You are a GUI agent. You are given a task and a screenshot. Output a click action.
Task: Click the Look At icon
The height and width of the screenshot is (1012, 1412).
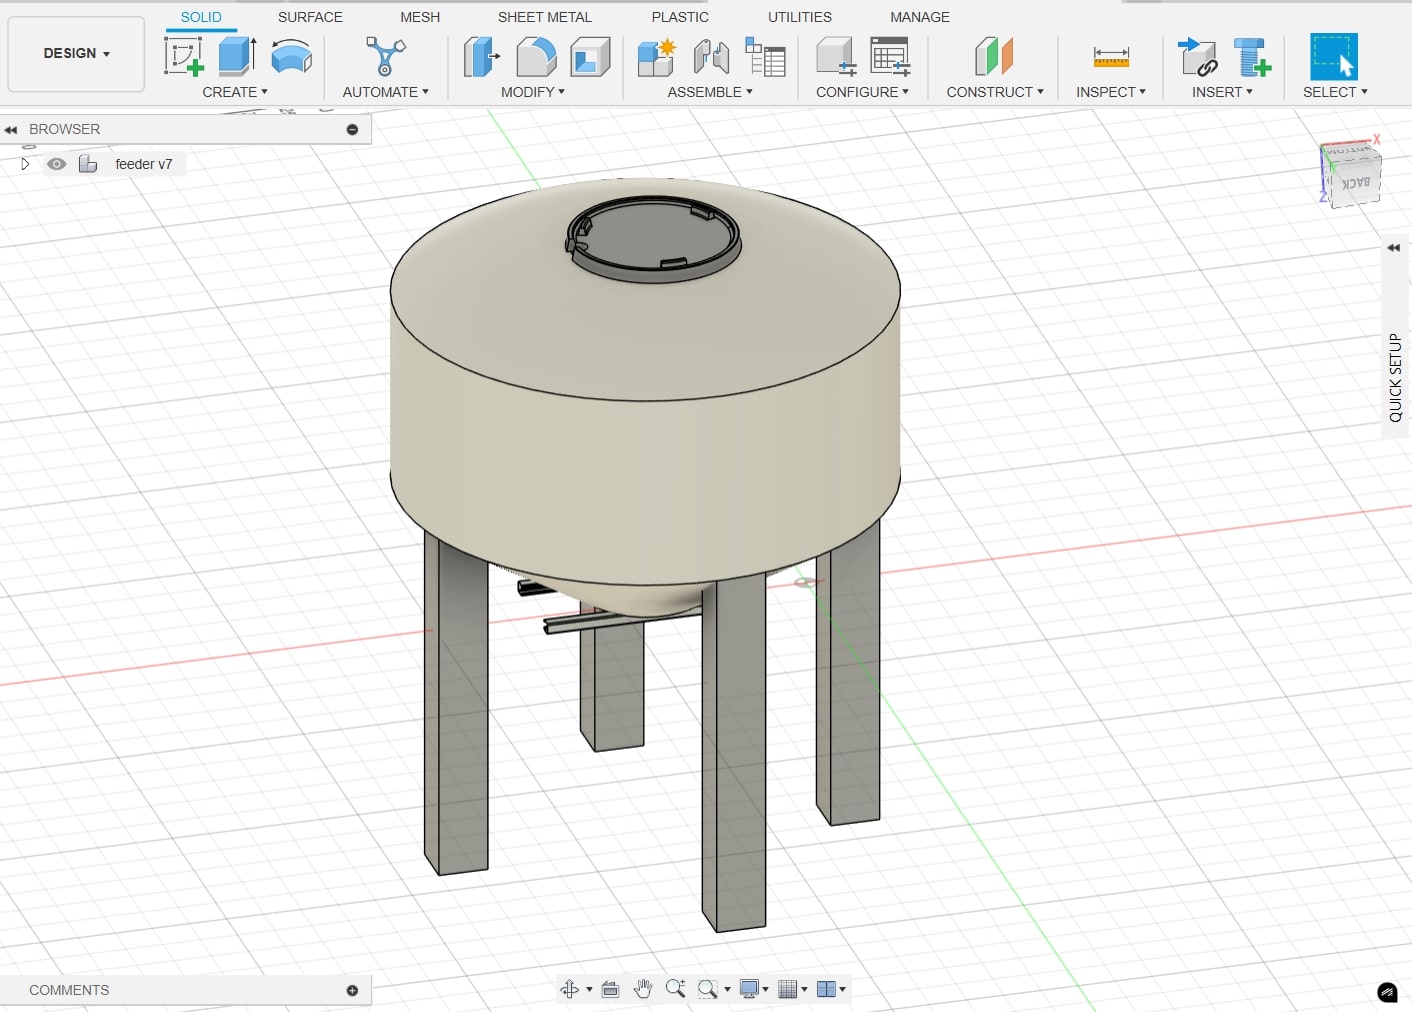coord(610,989)
